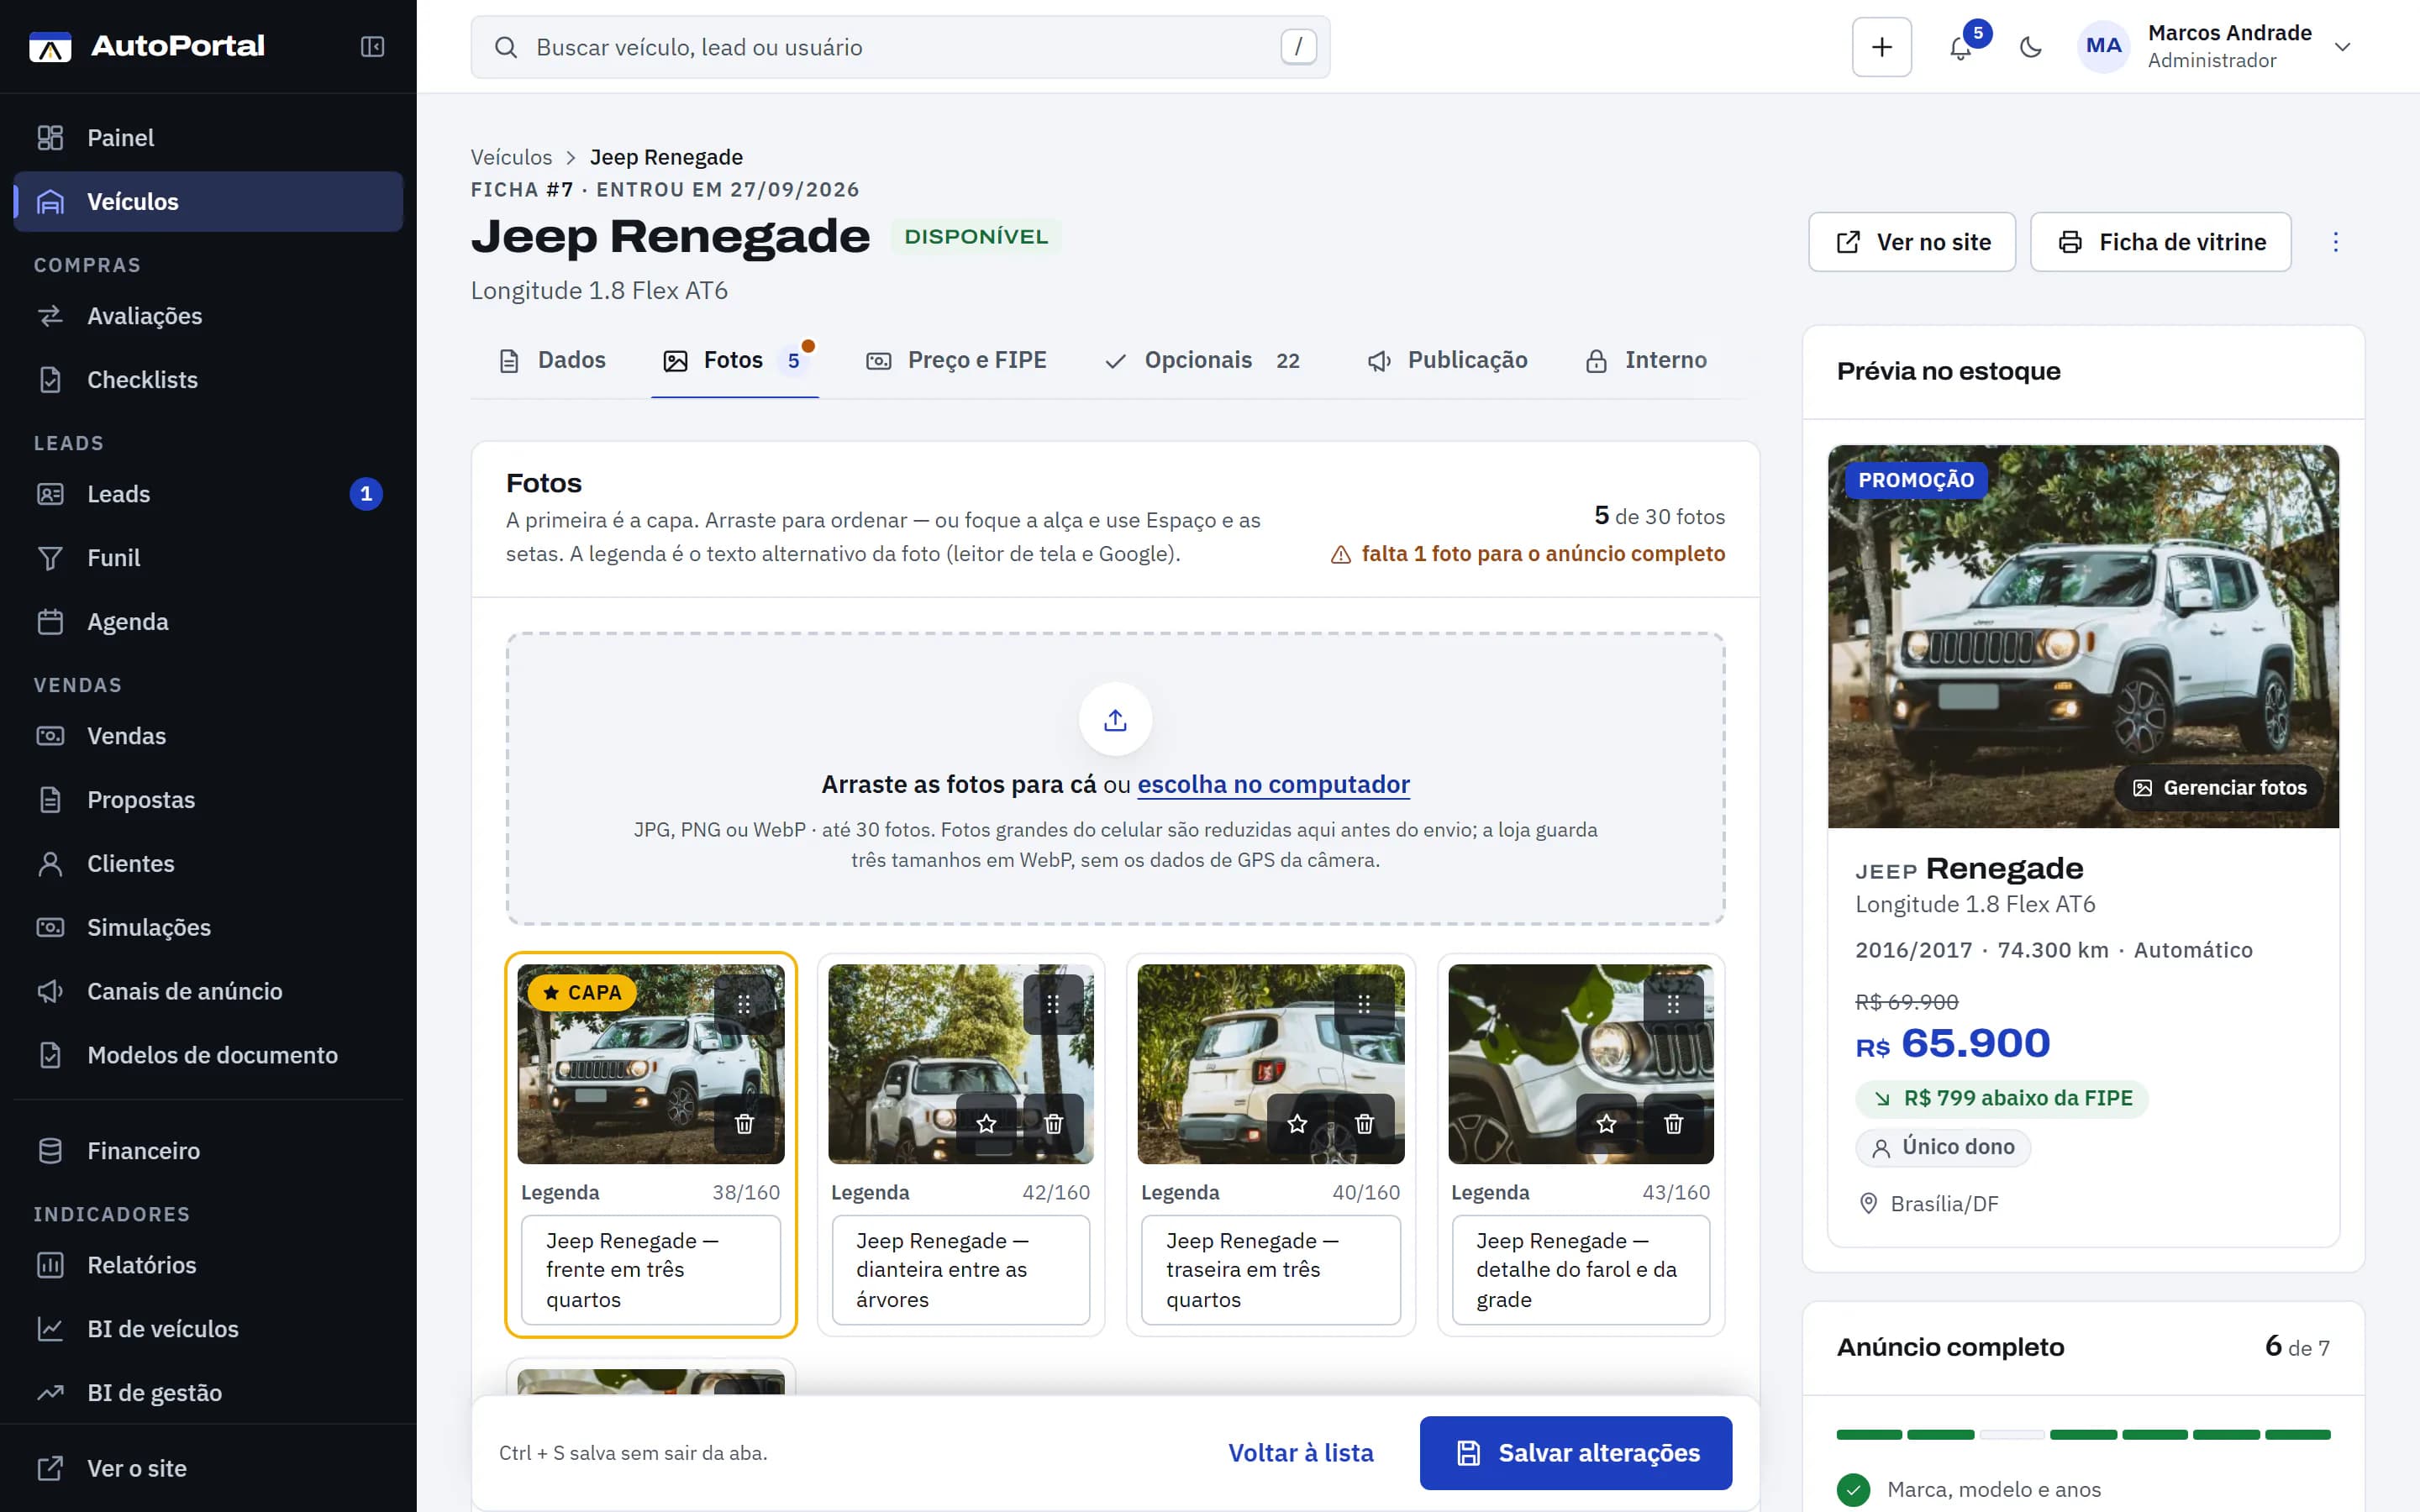Click Voltar à lista link
Viewport: 2420px width, 1512px height.
pos(1301,1452)
